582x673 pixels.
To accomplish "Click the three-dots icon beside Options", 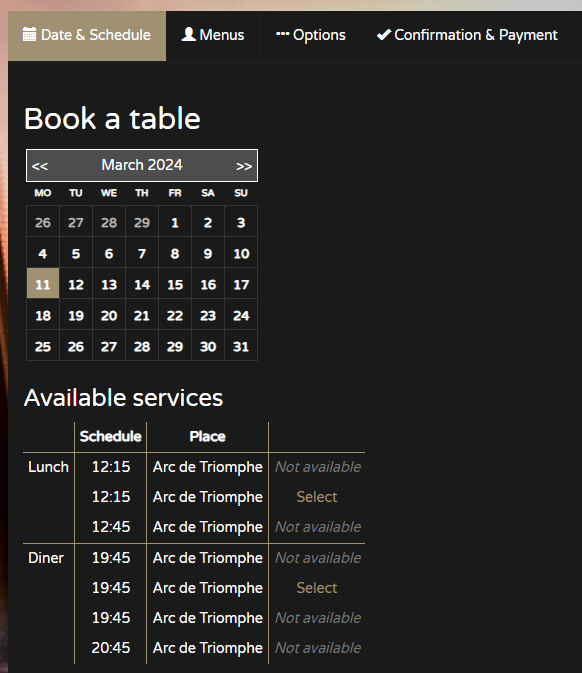I will pos(282,33).
